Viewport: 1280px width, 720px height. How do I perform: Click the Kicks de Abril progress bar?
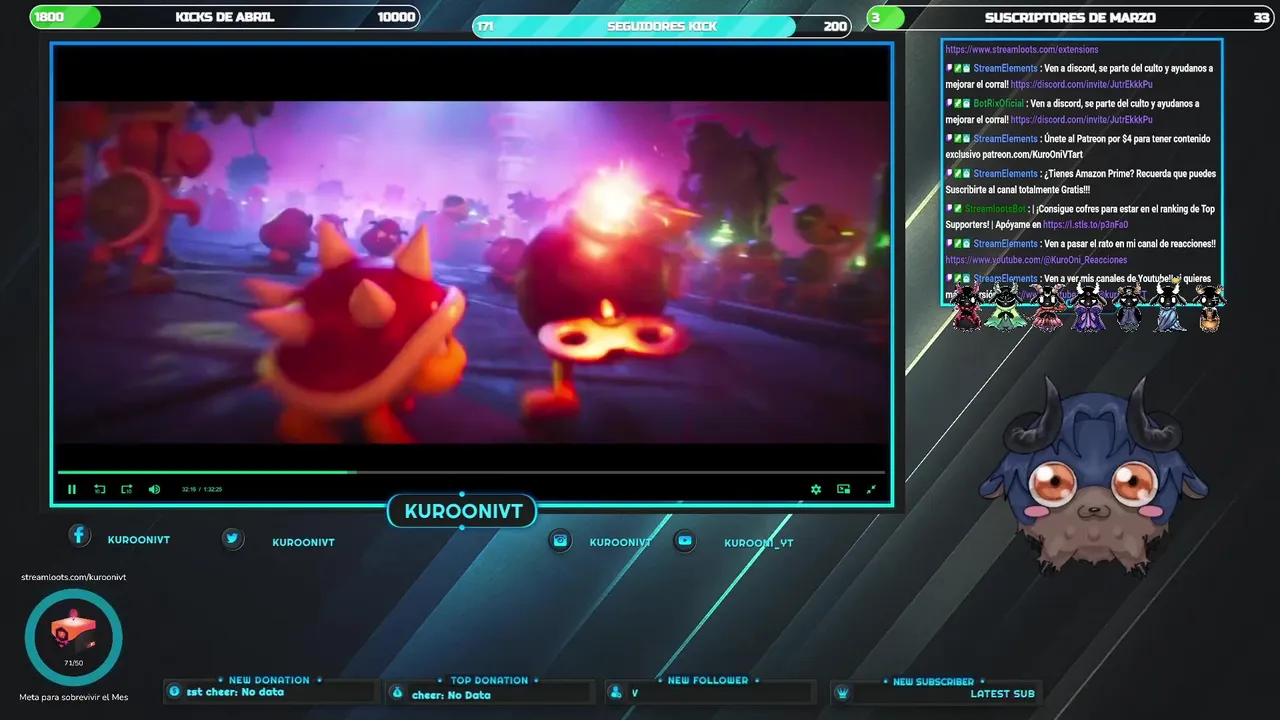pyautogui.click(x=225, y=17)
